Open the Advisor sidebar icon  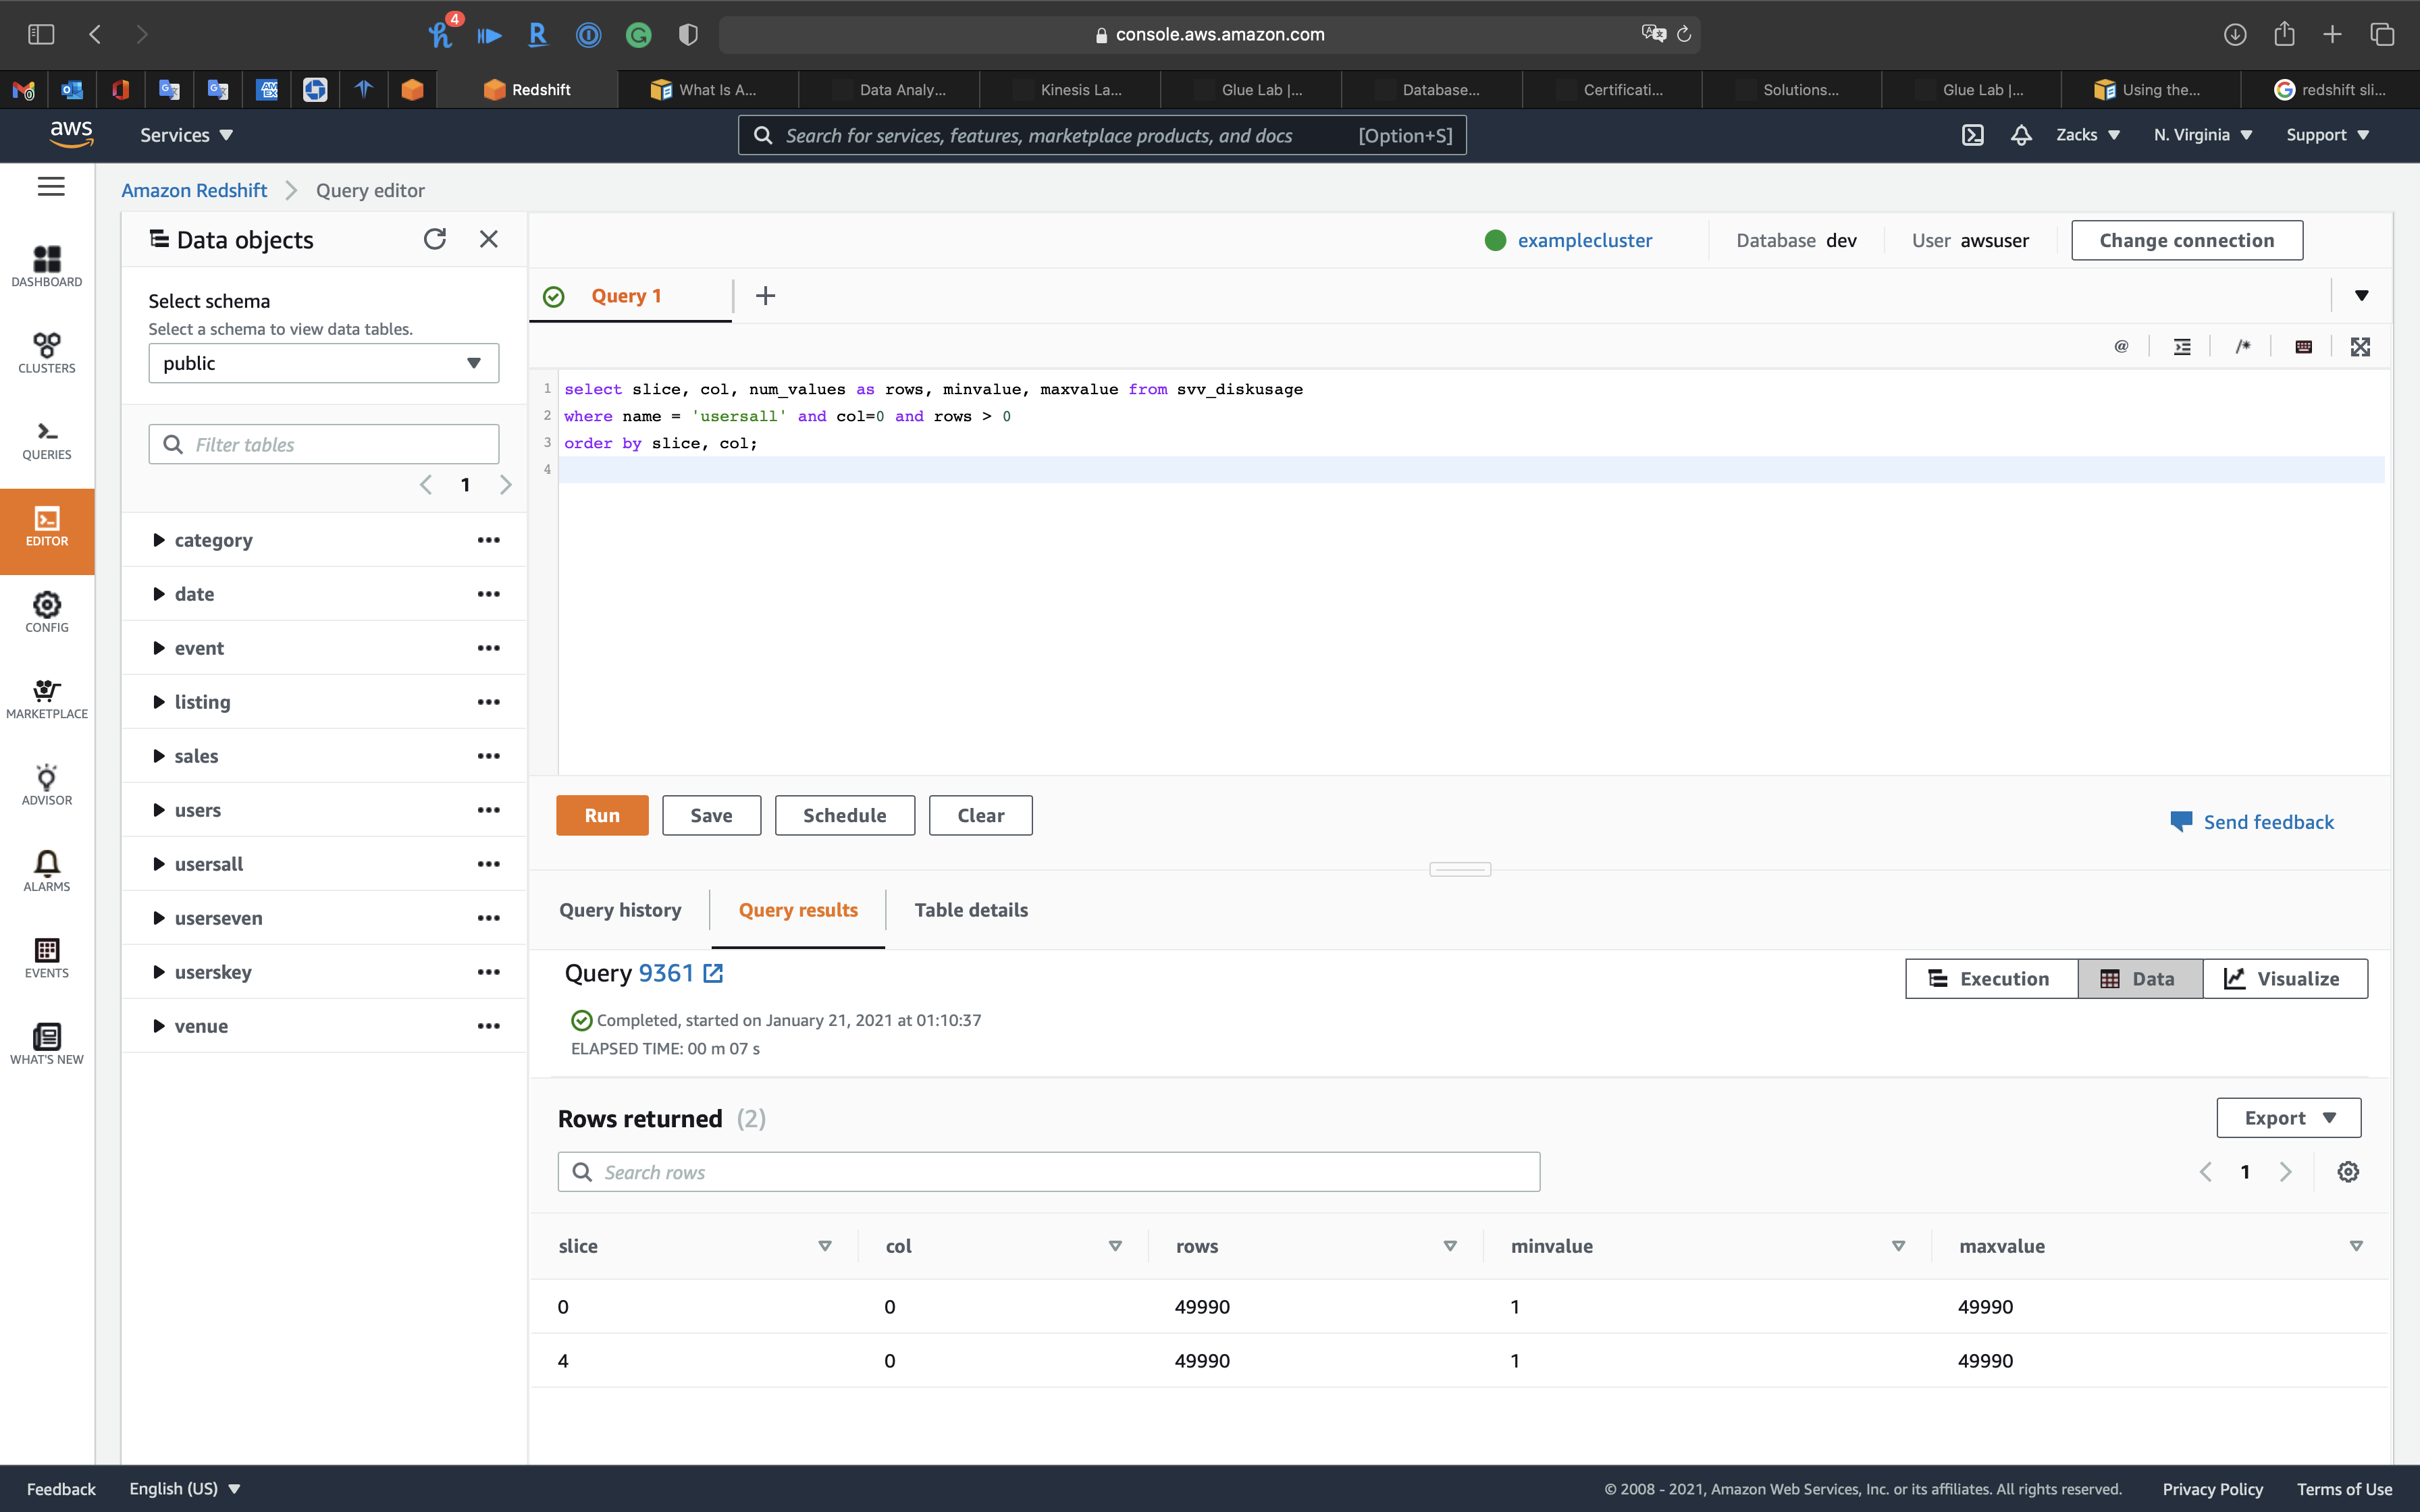(x=47, y=785)
